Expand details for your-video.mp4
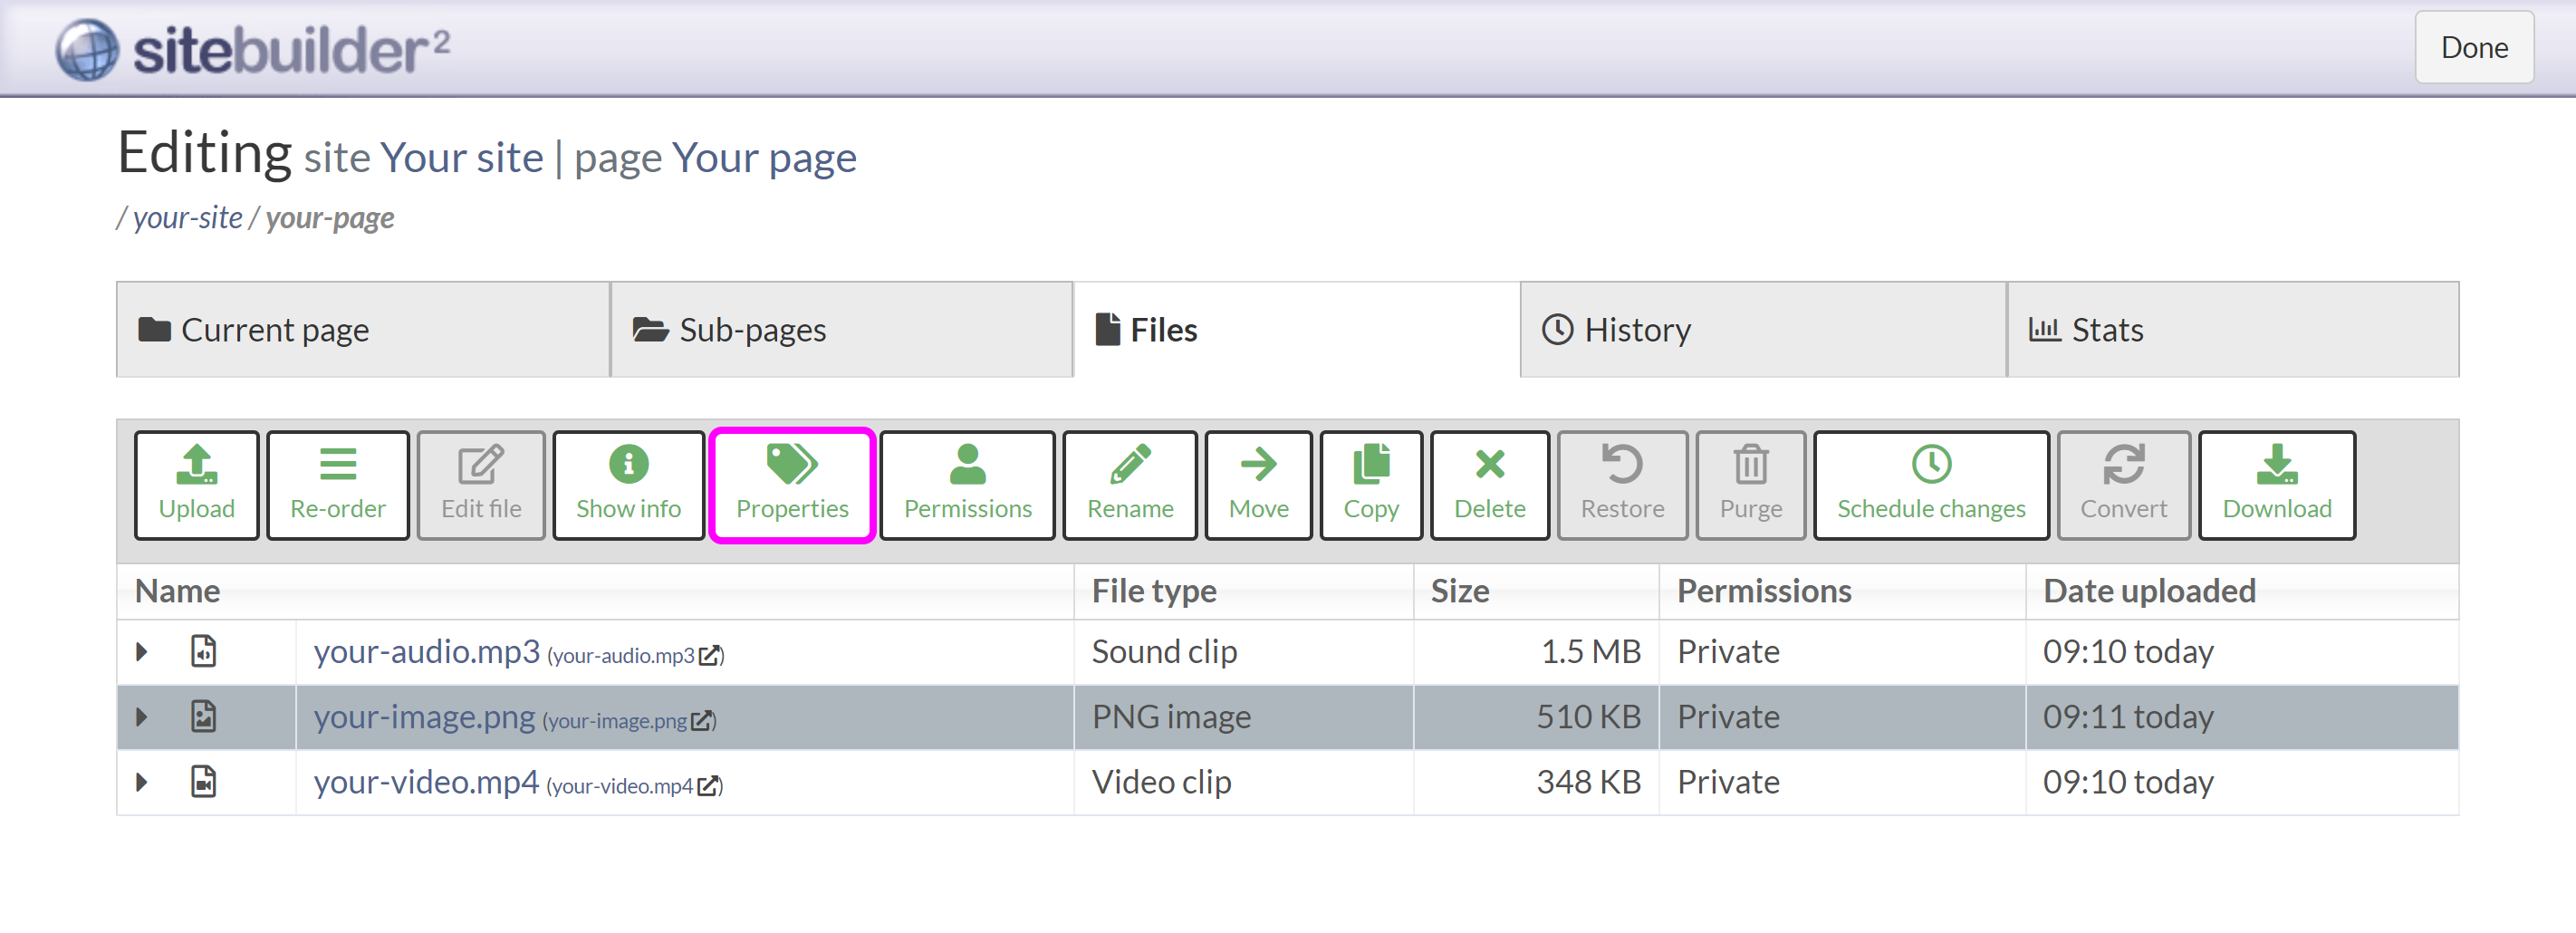This screenshot has height=933, width=2576. click(141, 782)
